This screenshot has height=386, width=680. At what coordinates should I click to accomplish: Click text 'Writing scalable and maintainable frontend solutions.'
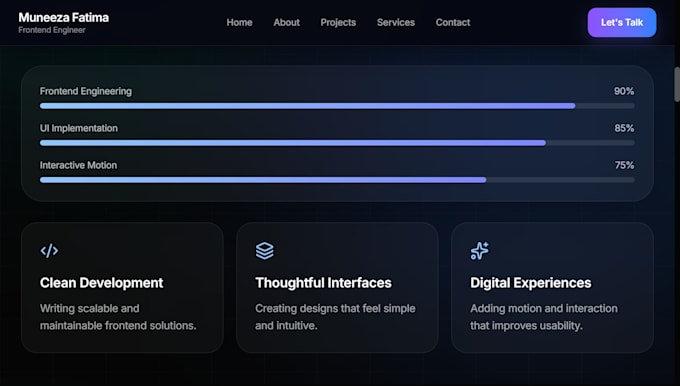coord(118,317)
